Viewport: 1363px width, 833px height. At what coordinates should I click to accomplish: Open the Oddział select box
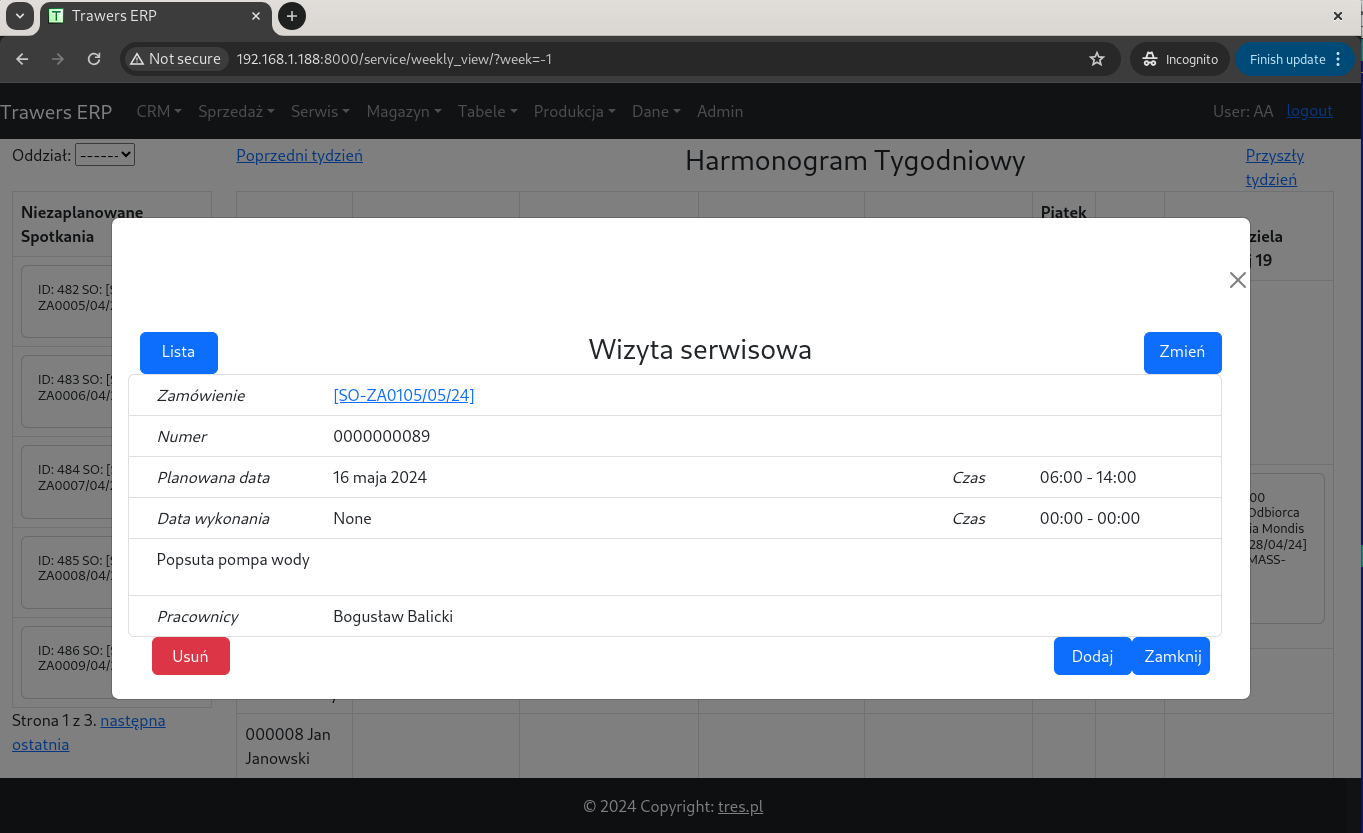(105, 155)
